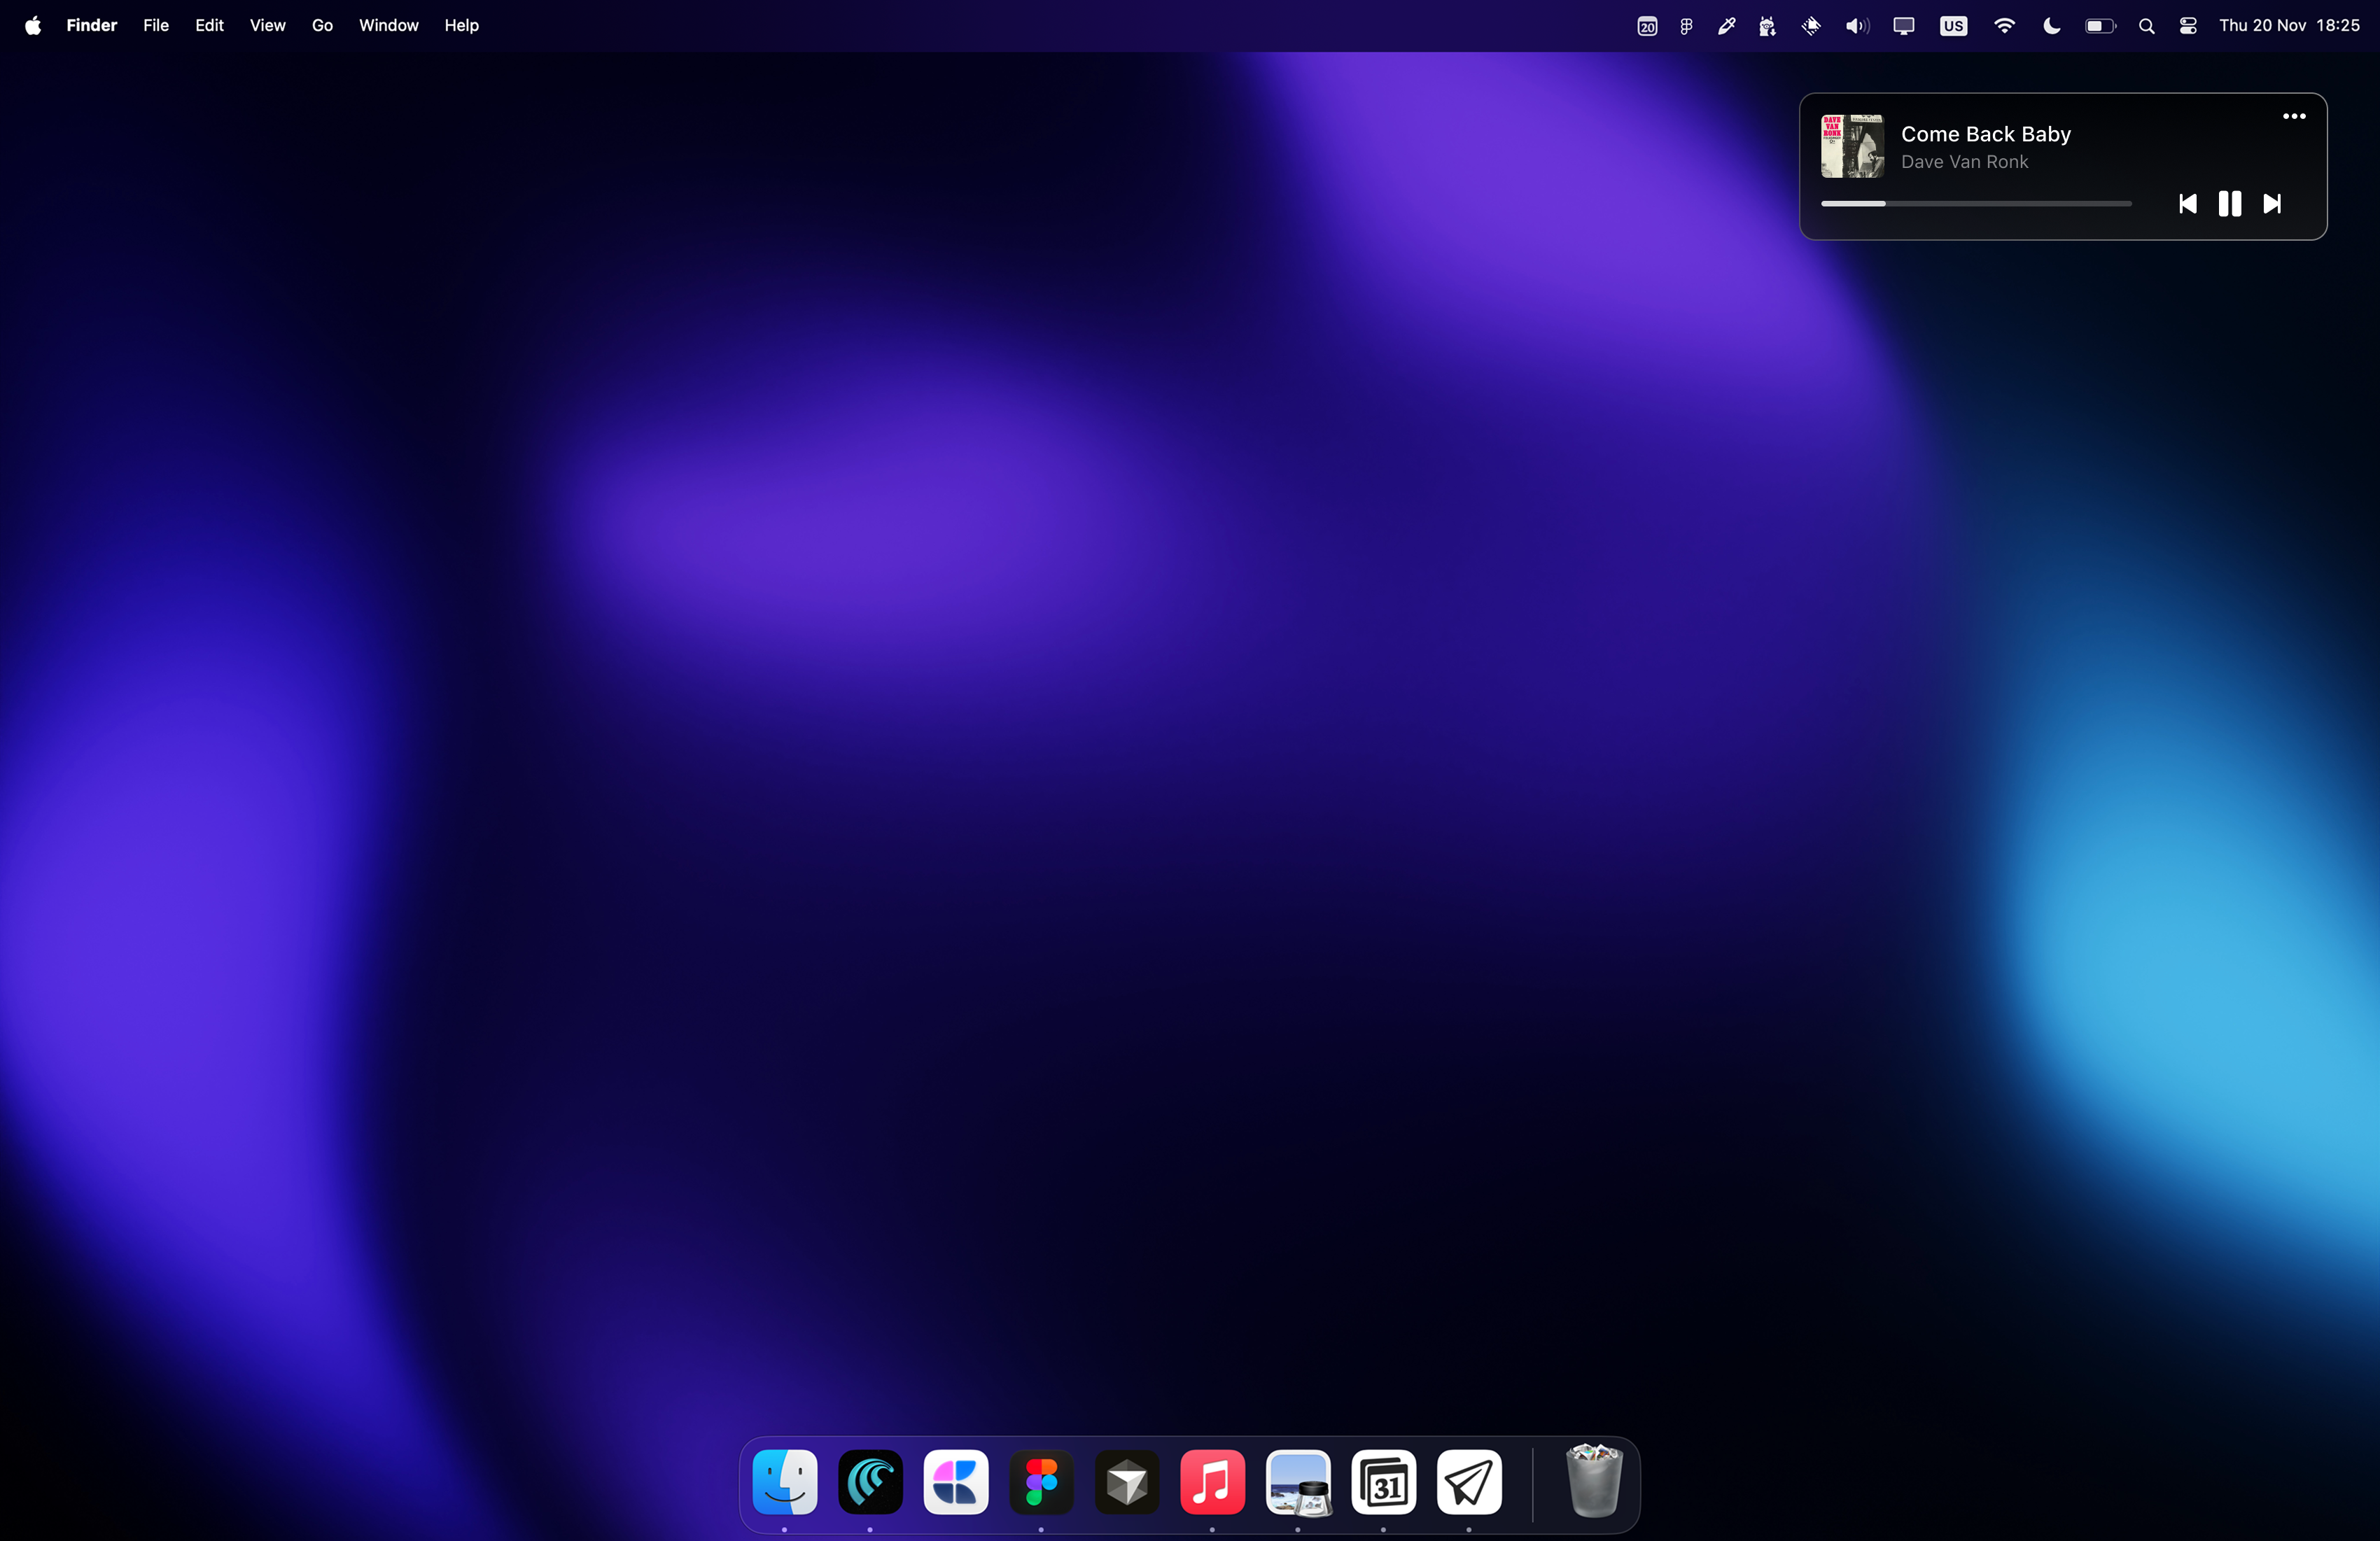Image resolution: width=2380 pixels, height=1541 pixels.
Task: Expand the now playing three-dots menu
Action: point(2294,116)
